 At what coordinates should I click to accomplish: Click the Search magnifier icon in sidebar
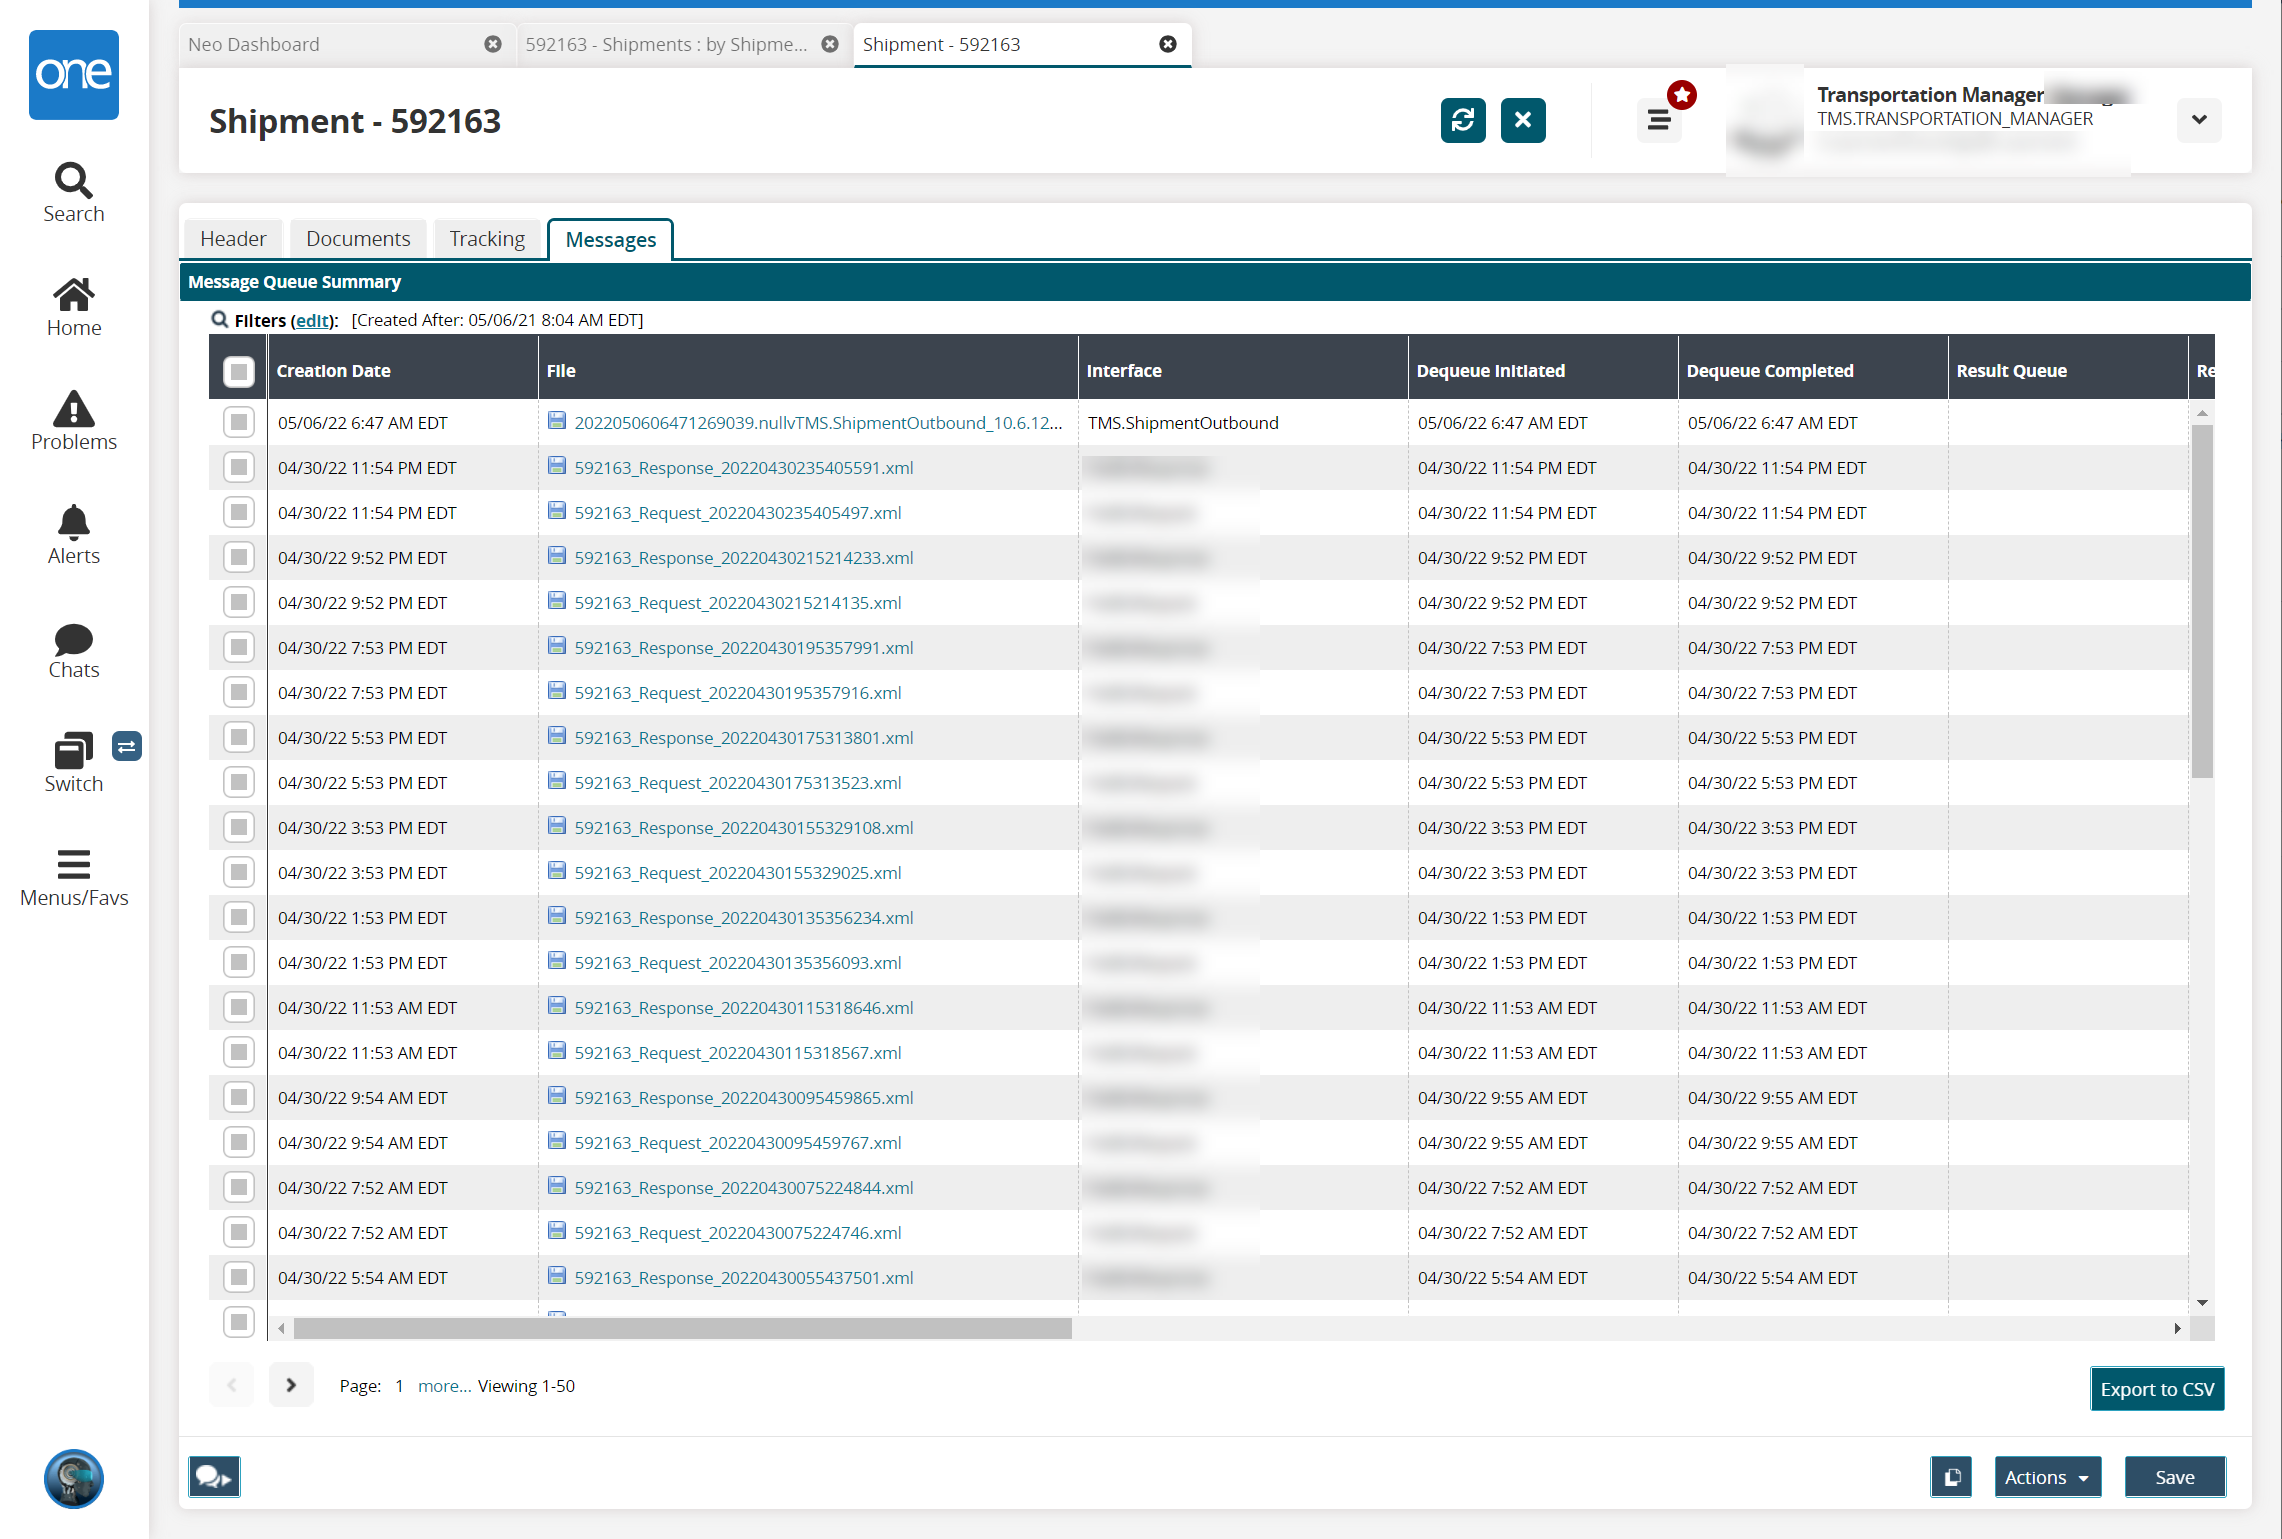(x=73, y=180)
